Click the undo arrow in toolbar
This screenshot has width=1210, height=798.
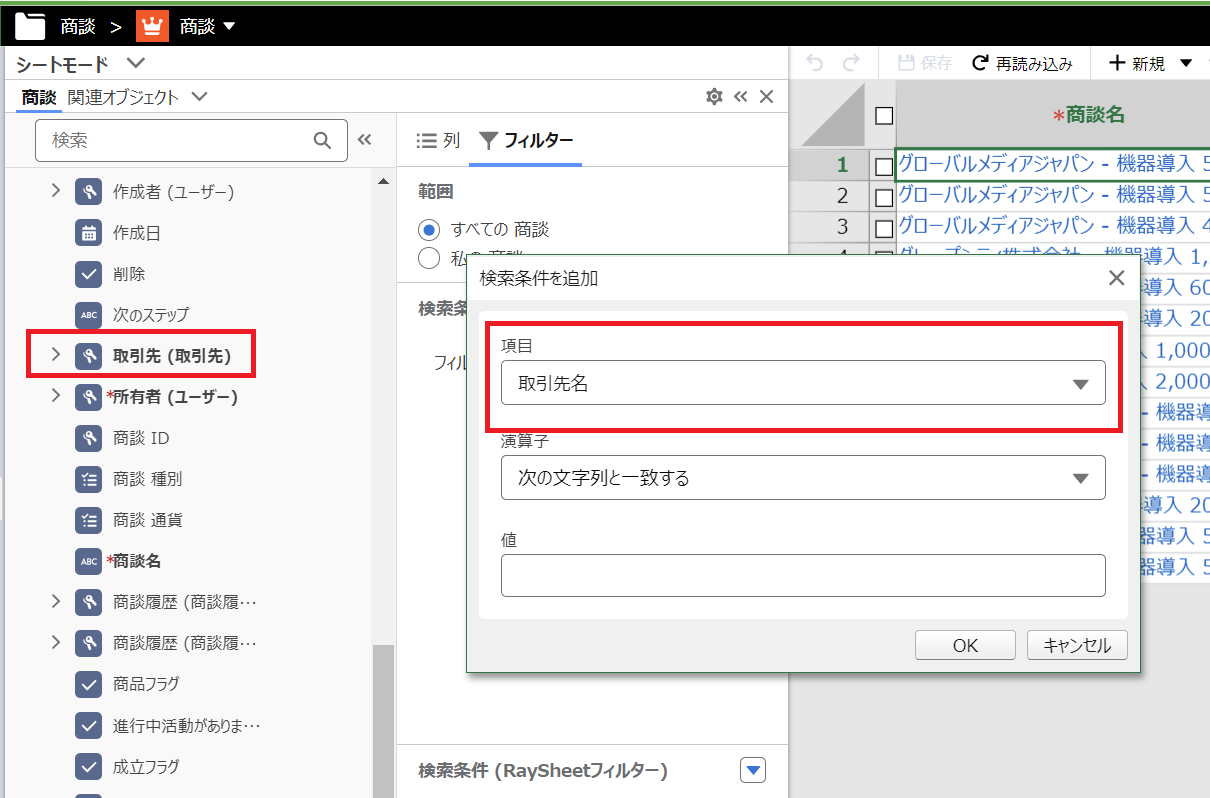click(815, 64)
